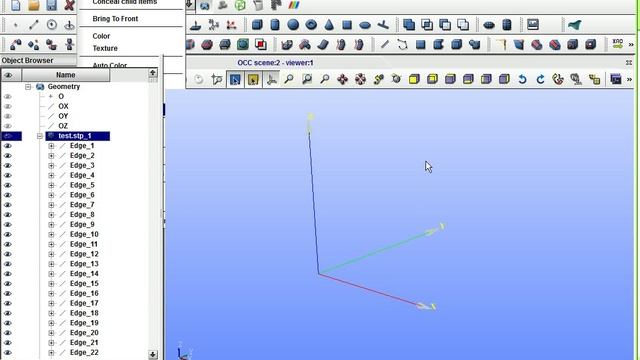Switch the viewer to the Front view cube

point(414,79)
